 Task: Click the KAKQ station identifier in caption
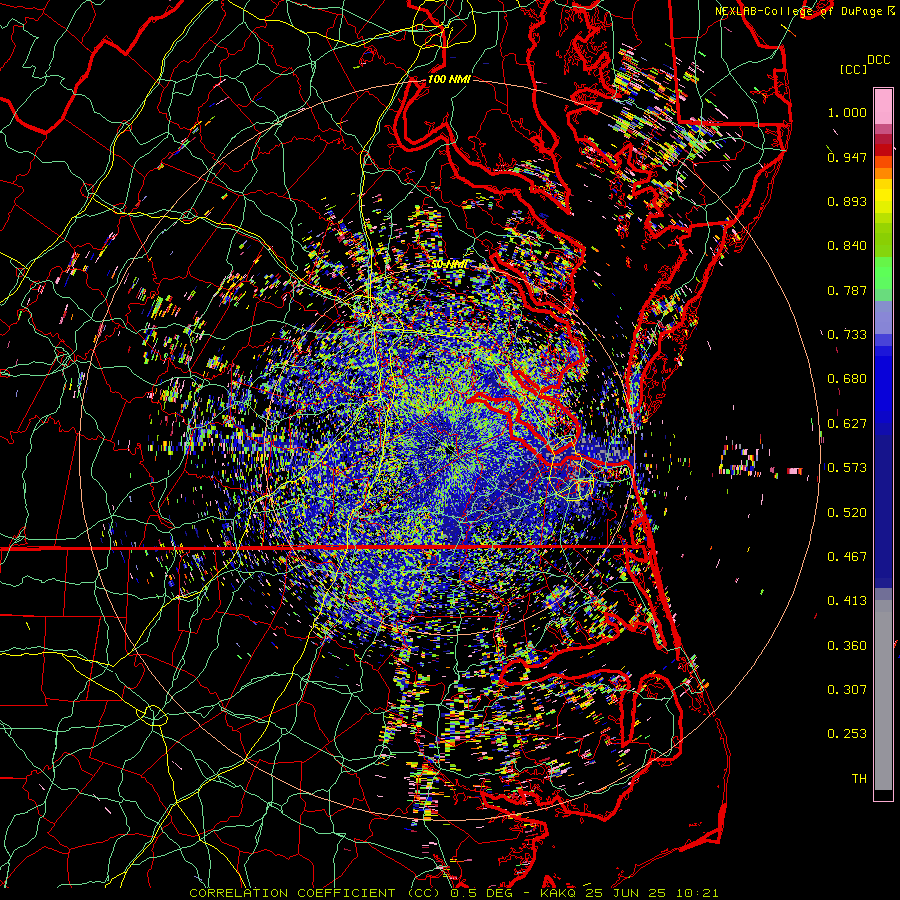tap(560, 893)
